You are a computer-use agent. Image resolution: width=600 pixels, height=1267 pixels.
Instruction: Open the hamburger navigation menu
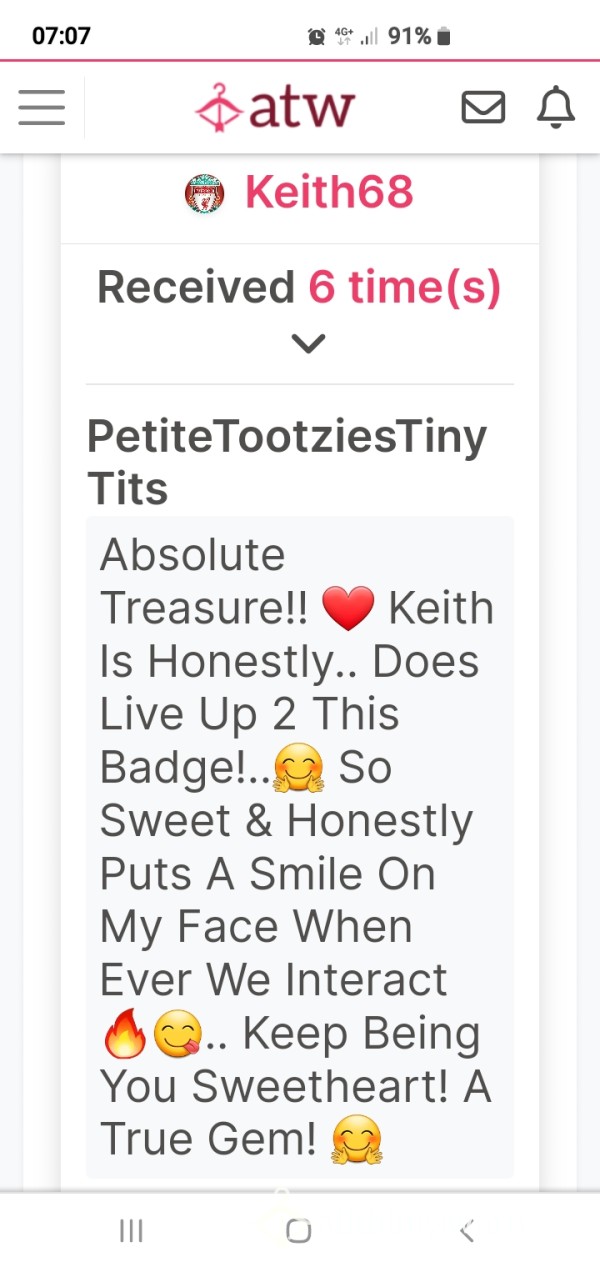tap(42, 107)
